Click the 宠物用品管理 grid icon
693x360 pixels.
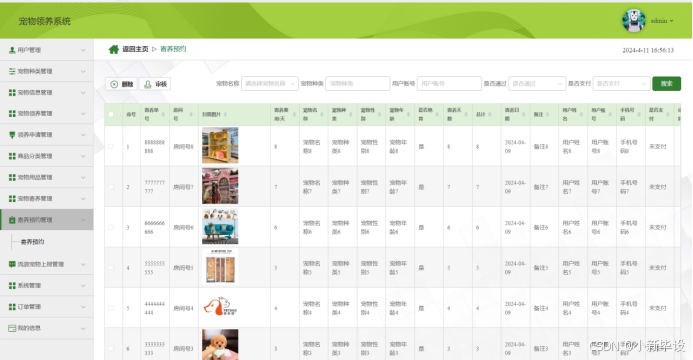(x=12, y=177)
